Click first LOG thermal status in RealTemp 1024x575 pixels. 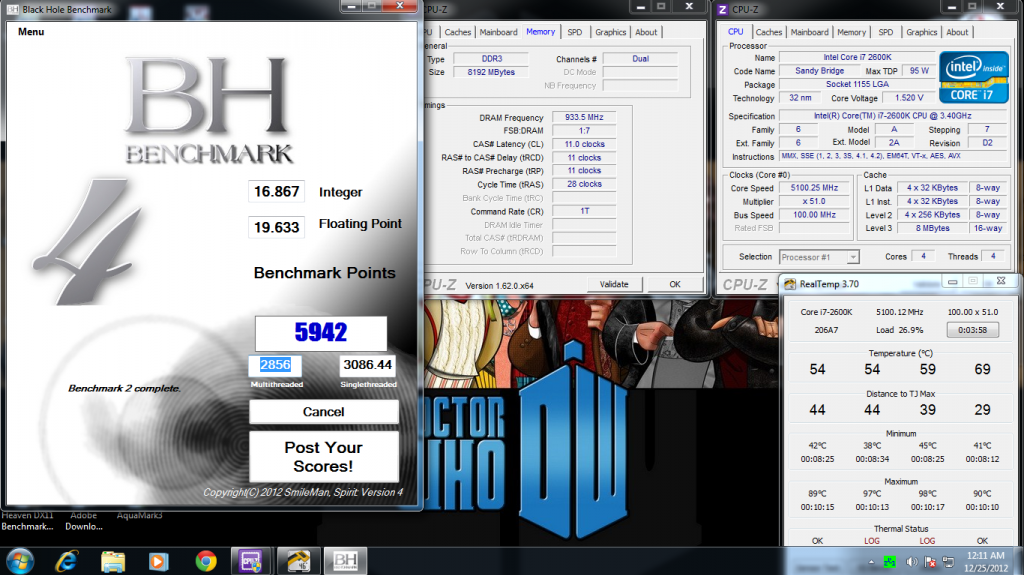click(872, 541)
